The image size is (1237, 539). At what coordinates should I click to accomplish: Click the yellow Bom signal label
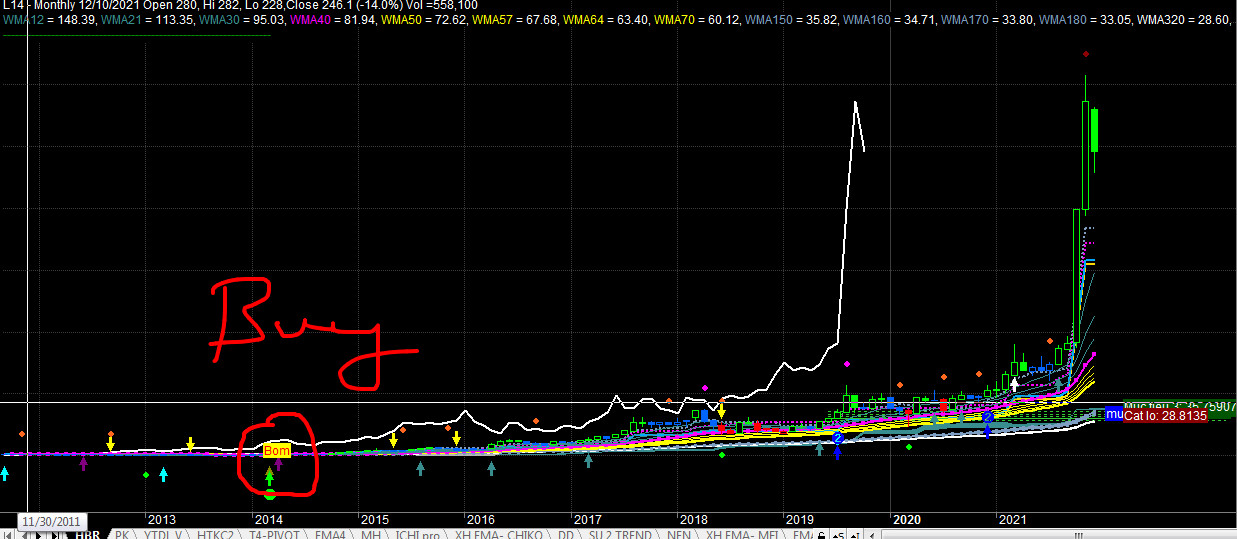pos(277,451)
